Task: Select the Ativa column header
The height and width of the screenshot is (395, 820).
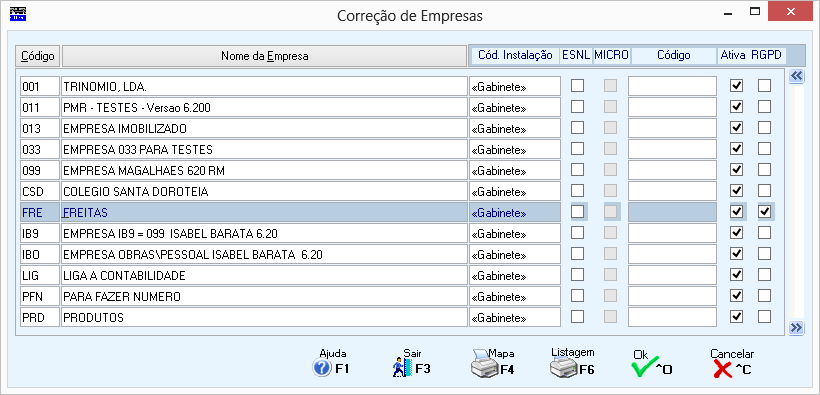Action: point(733,55)
